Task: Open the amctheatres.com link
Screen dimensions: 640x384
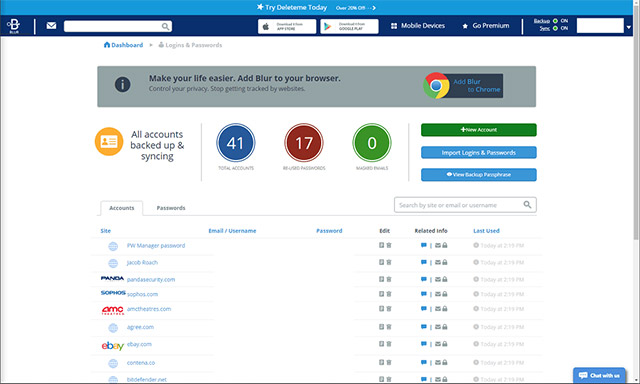Action: (x=149, y=309)
